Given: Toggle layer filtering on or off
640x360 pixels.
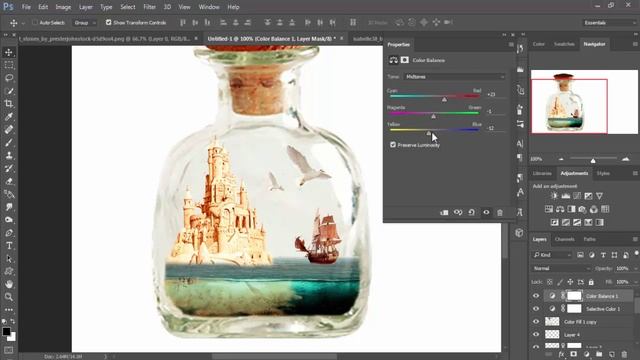Looking at the screenshot, I should pyautogui.click(x=636, y=253).
